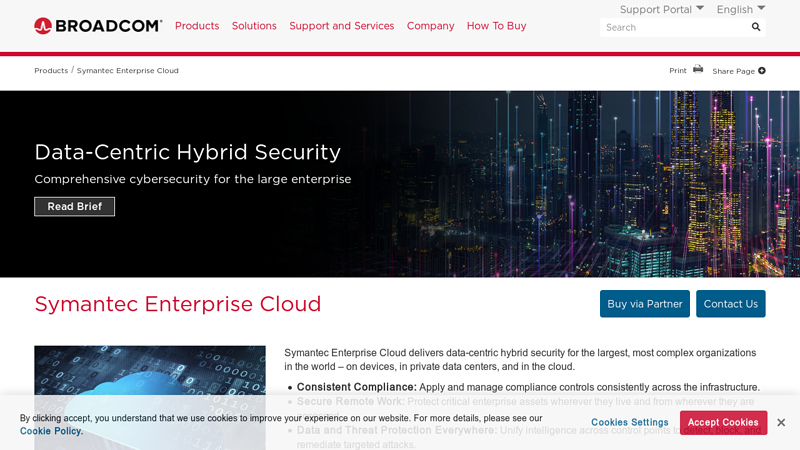
Task: Click the Symantec Enterprise Cloud heading
Action: coord(178,304)
